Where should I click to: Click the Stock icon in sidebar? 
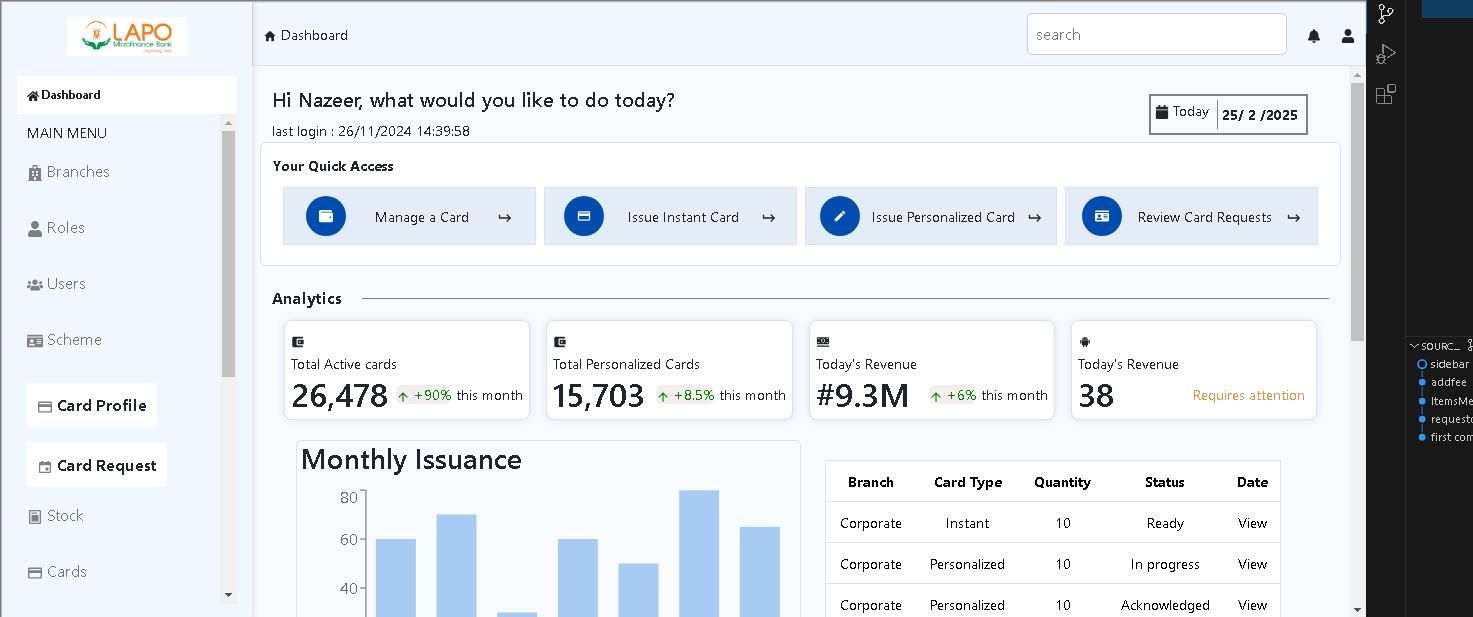tap(35, 517)
